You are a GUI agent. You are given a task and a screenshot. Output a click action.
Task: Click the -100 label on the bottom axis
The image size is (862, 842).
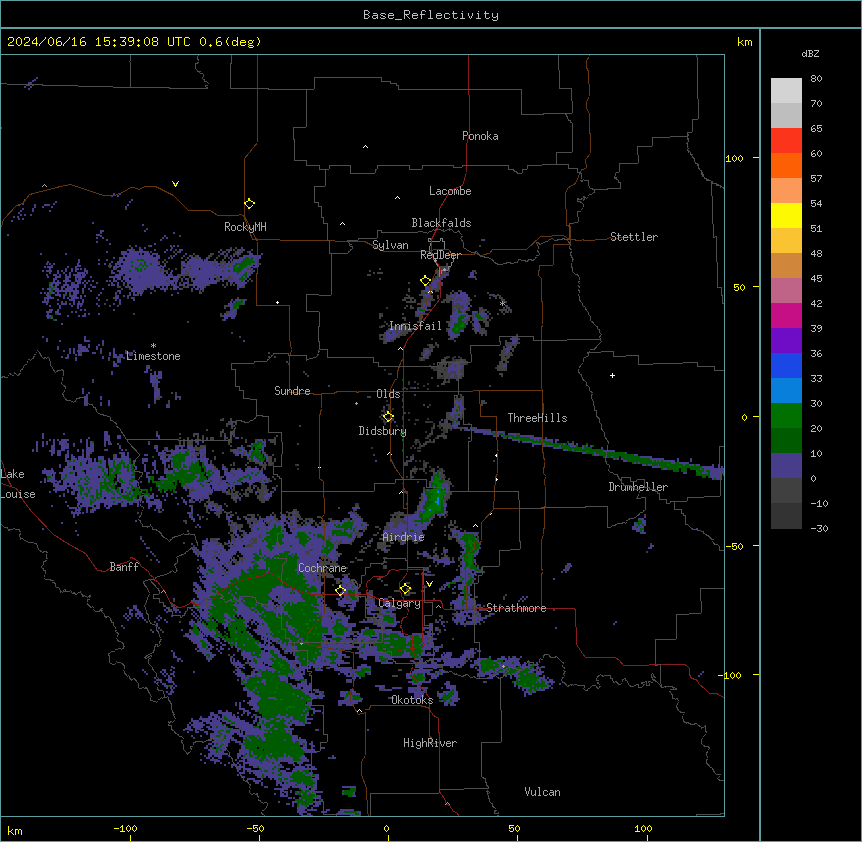pos(125,828)
